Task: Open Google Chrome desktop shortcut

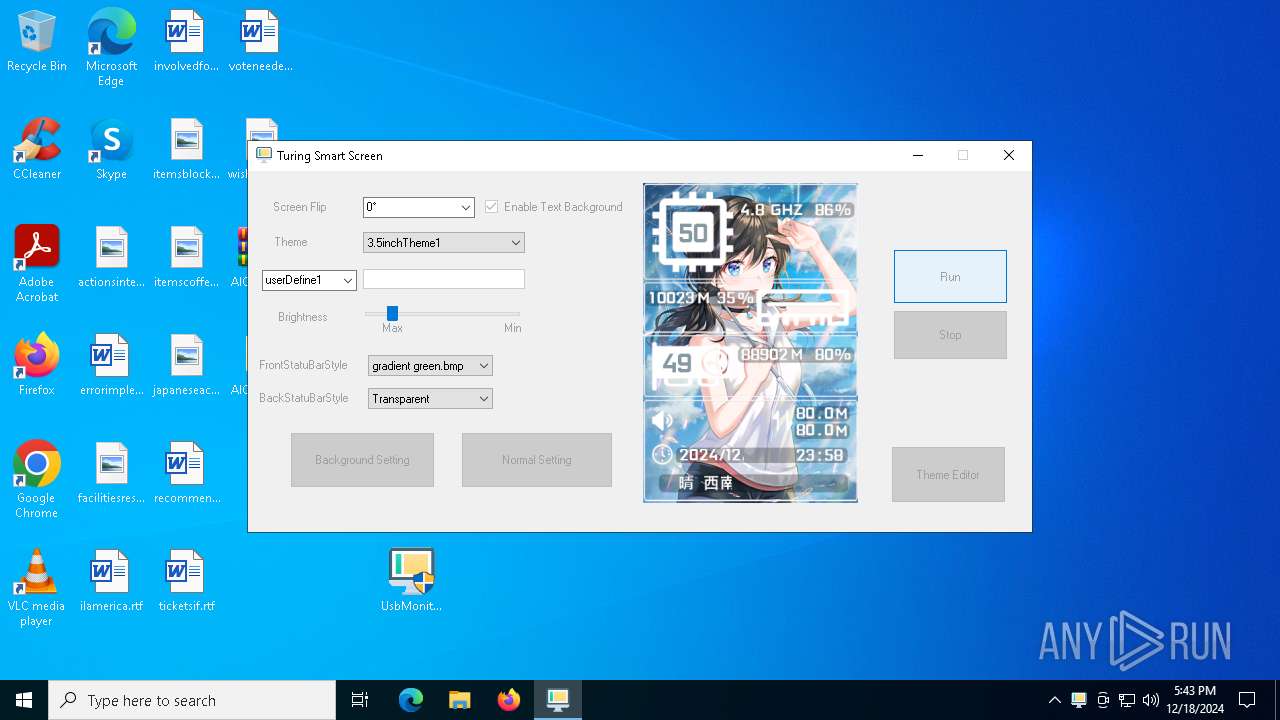Action: click(37, 480)
